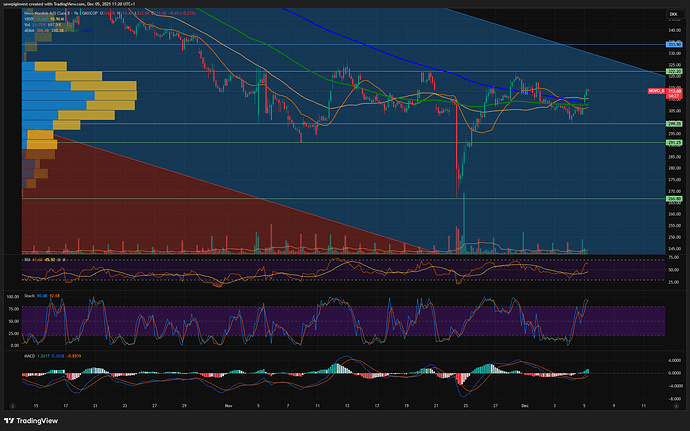Select the 333.90 horizontal line price label

click(675, 45)
